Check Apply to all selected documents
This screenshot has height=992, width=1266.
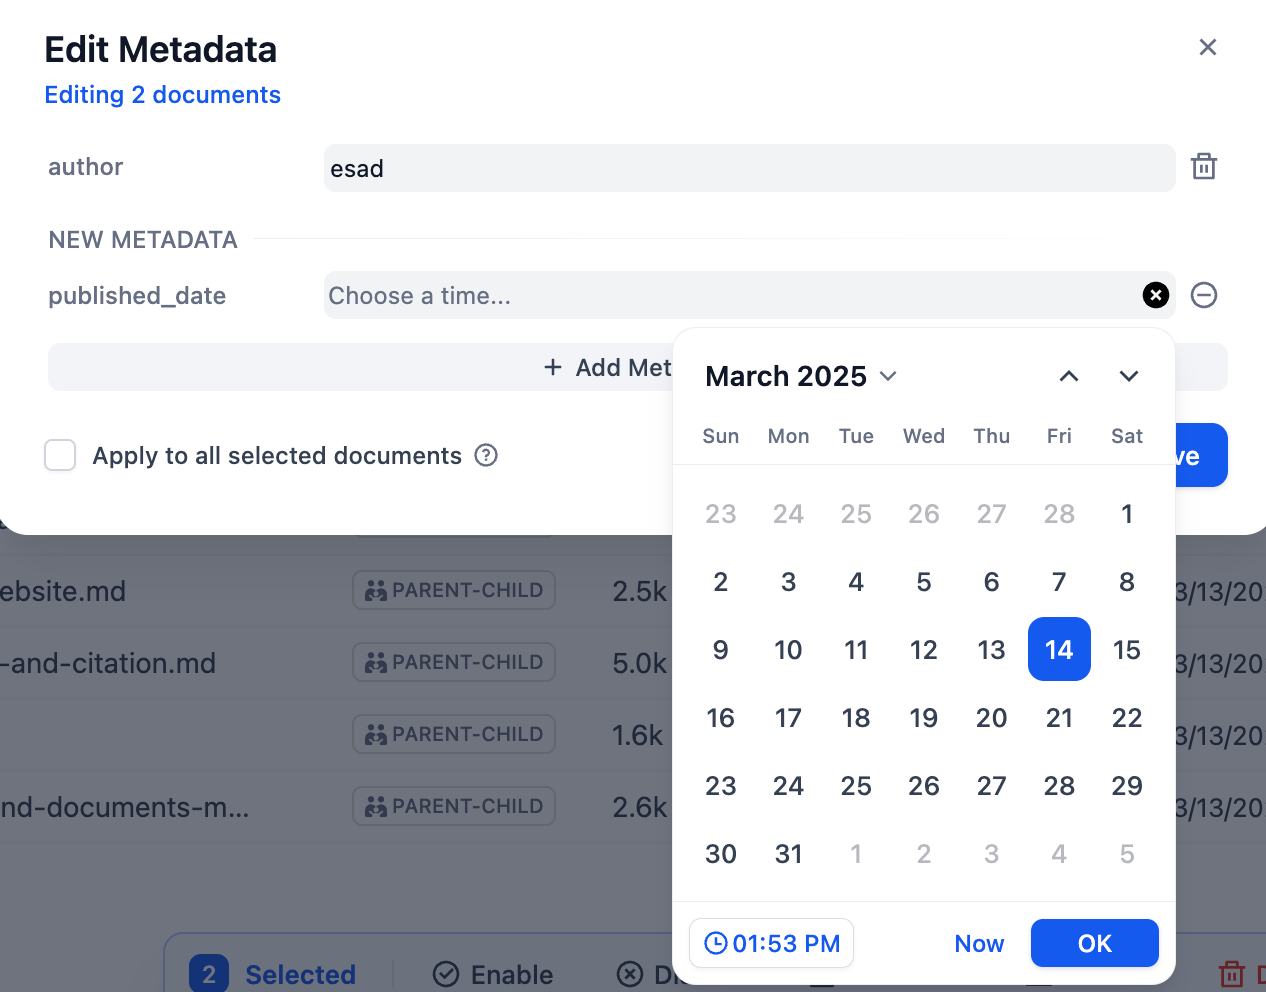60,455
